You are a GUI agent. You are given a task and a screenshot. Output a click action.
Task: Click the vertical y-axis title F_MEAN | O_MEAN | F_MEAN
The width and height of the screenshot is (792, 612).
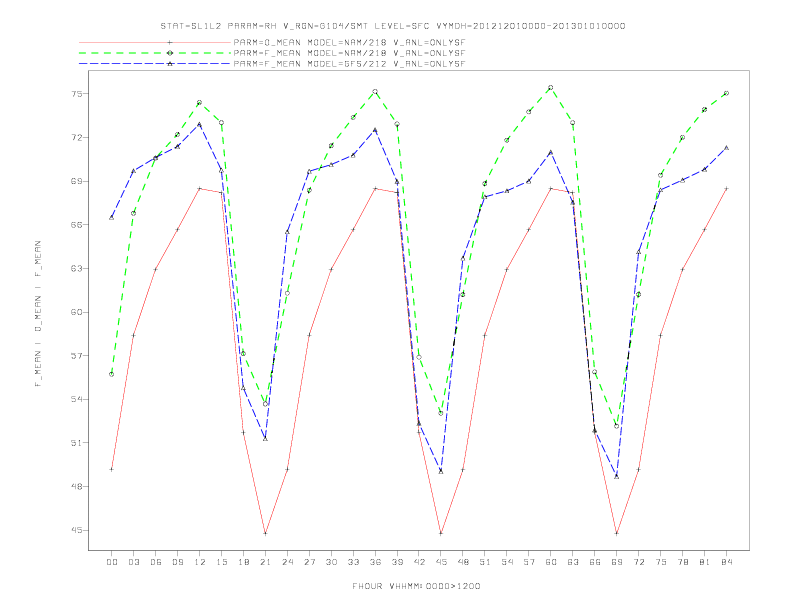pos(38,314)
